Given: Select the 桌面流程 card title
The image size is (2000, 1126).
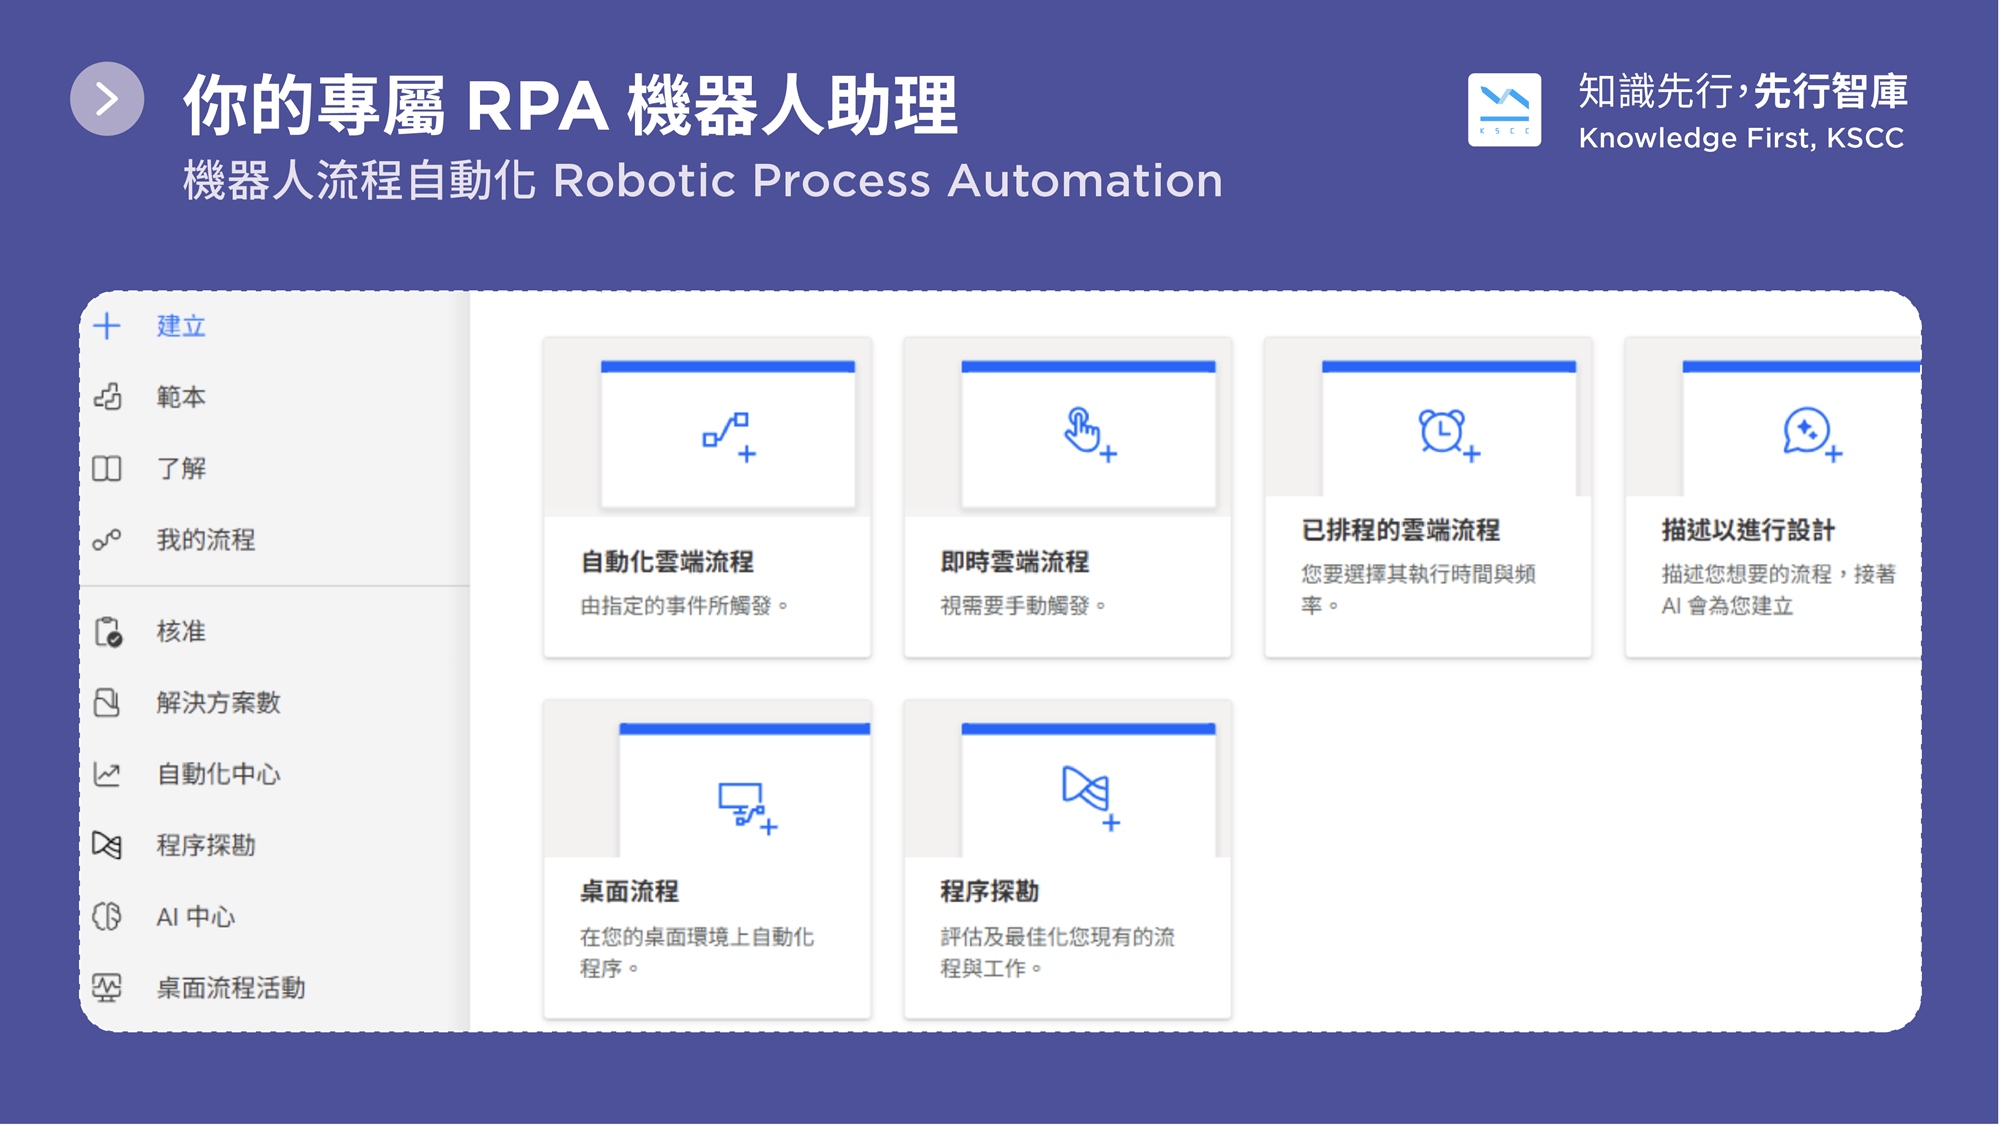Looking at the screenshot, I should [x=629, y=891].
